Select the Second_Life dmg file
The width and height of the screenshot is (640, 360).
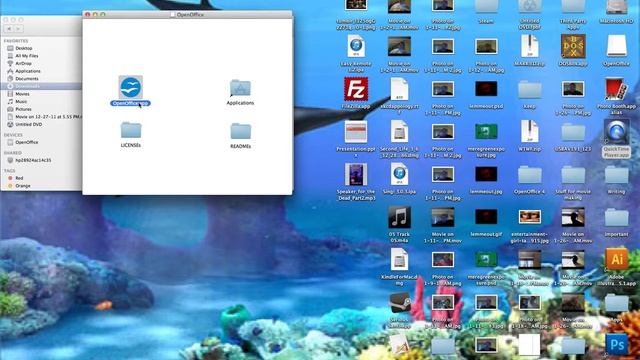[x=399, y=132]
